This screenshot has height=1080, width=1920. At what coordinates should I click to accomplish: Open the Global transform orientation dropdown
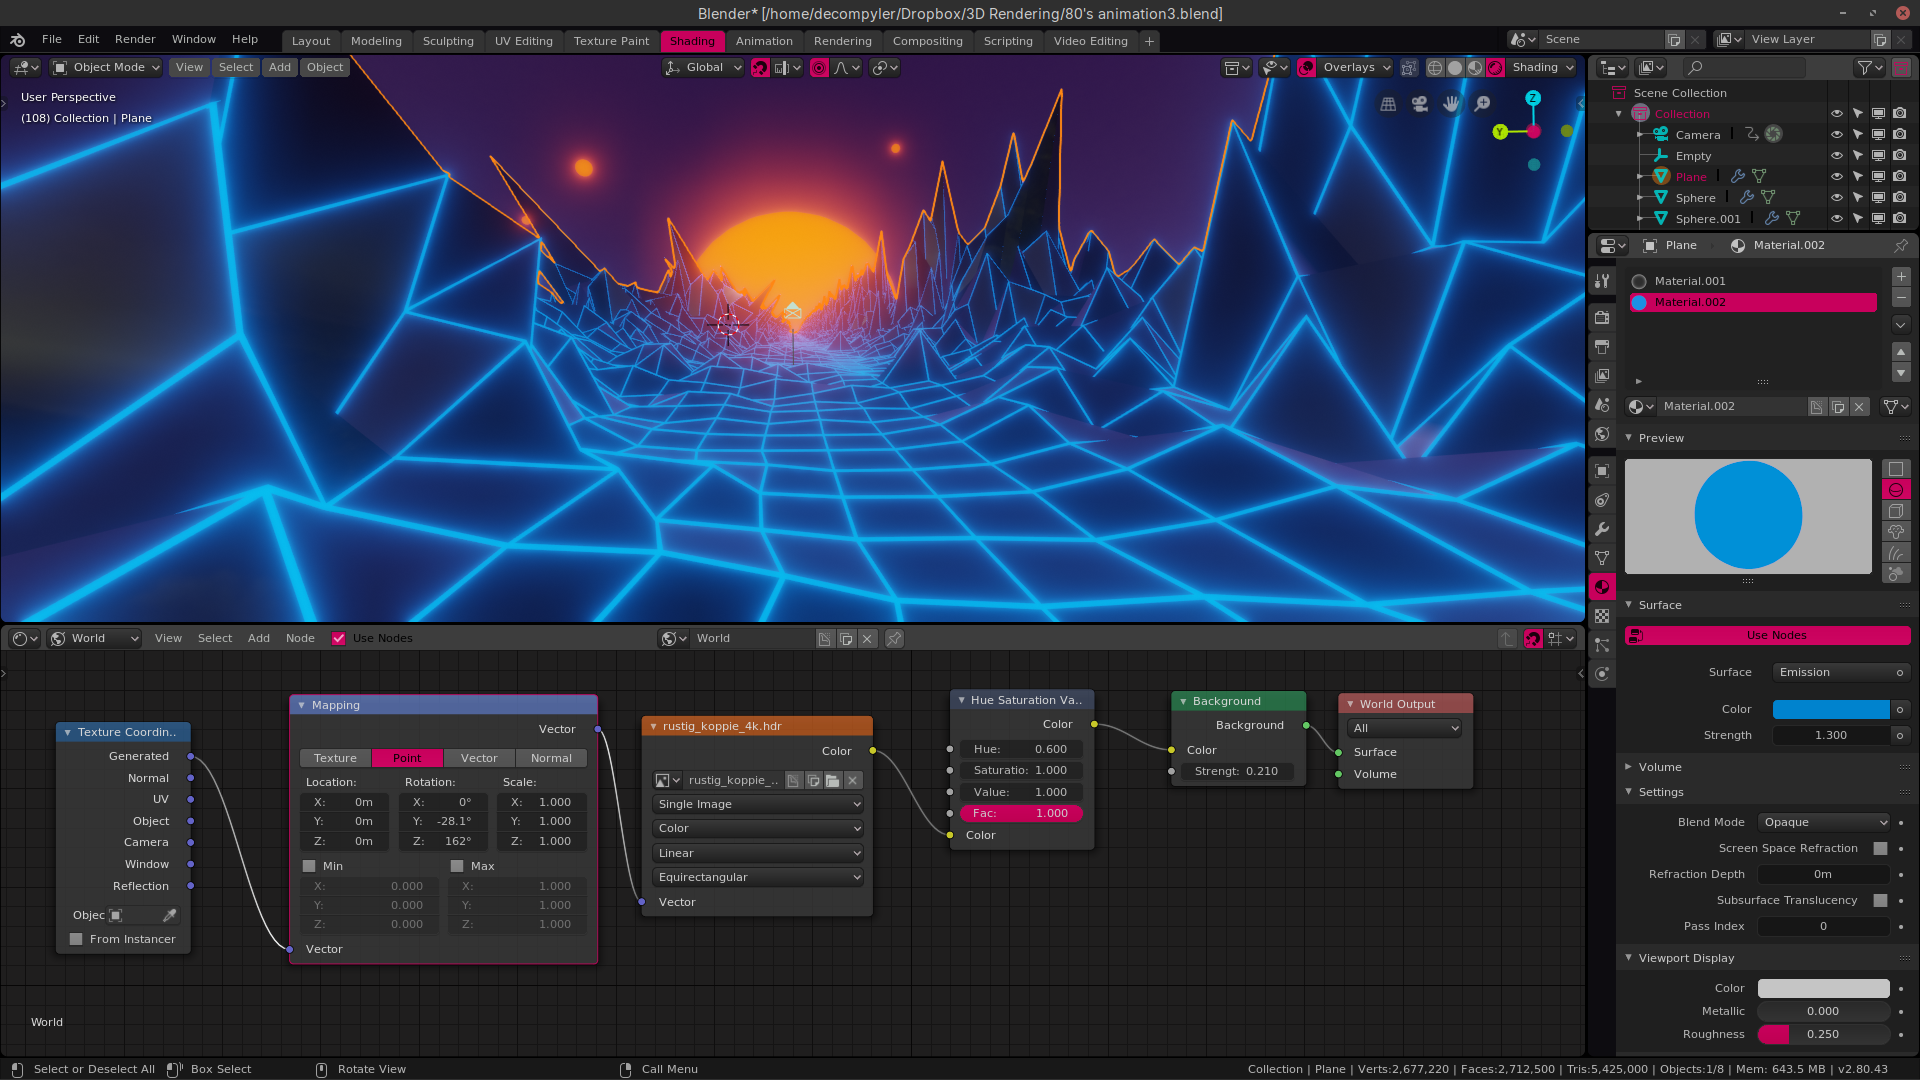click(704, 68)
